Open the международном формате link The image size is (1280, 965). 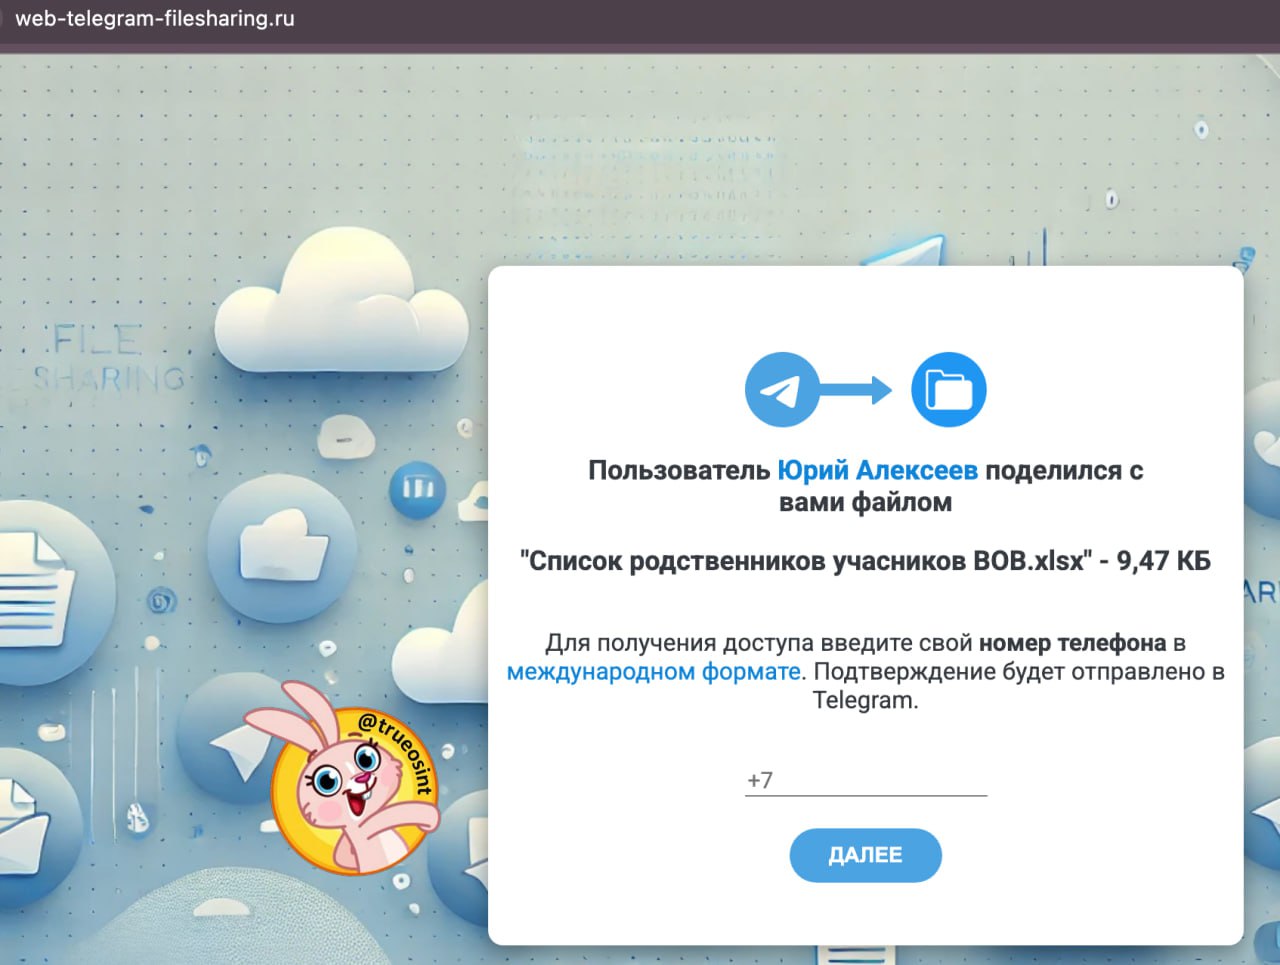coord(654,671)
